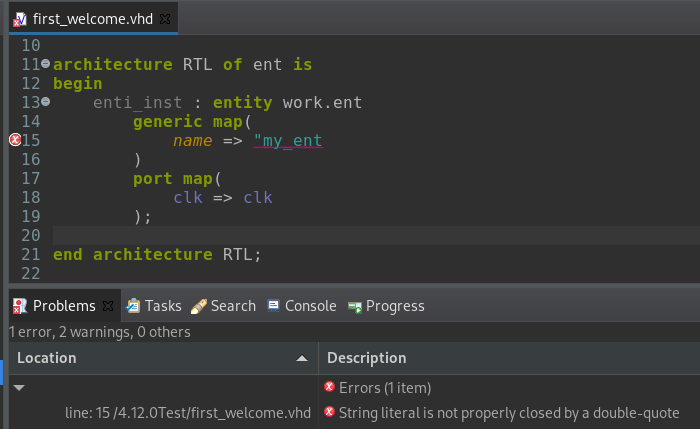Image resolution: width=700 pixels, height=429 pixels.
Task: Click the Errors group error icon
Action: click(329, 387)
